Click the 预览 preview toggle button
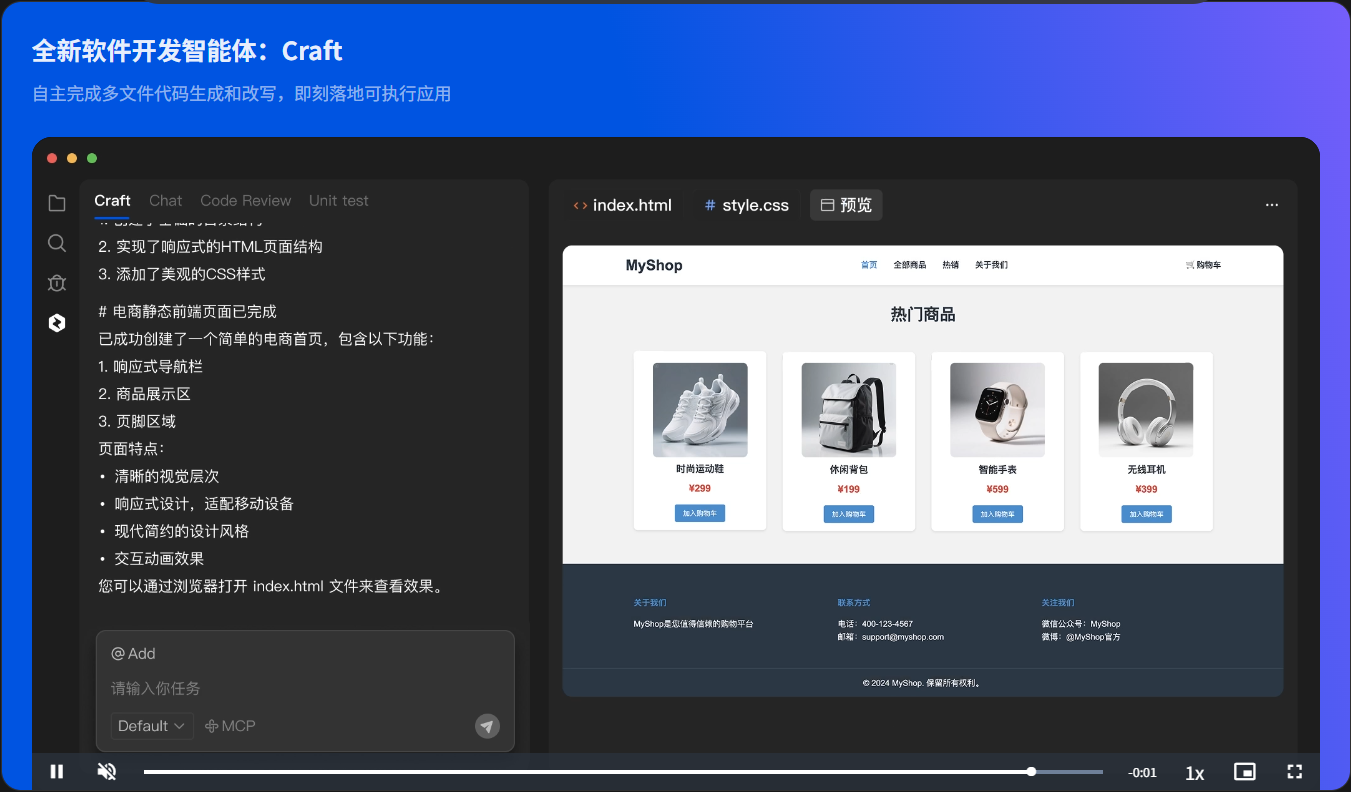 [x=845, y=204]
